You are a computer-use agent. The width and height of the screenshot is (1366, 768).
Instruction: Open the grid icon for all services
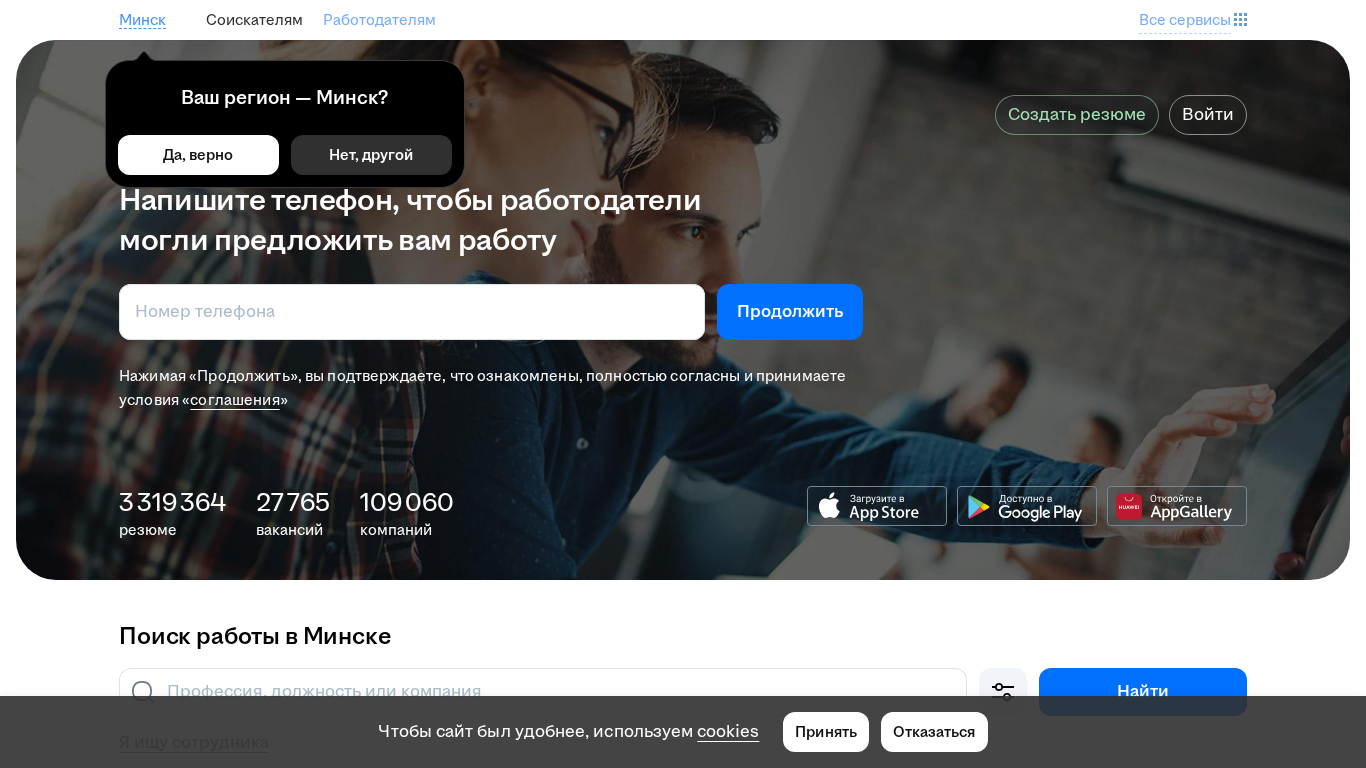click(x=1240, y=20)
